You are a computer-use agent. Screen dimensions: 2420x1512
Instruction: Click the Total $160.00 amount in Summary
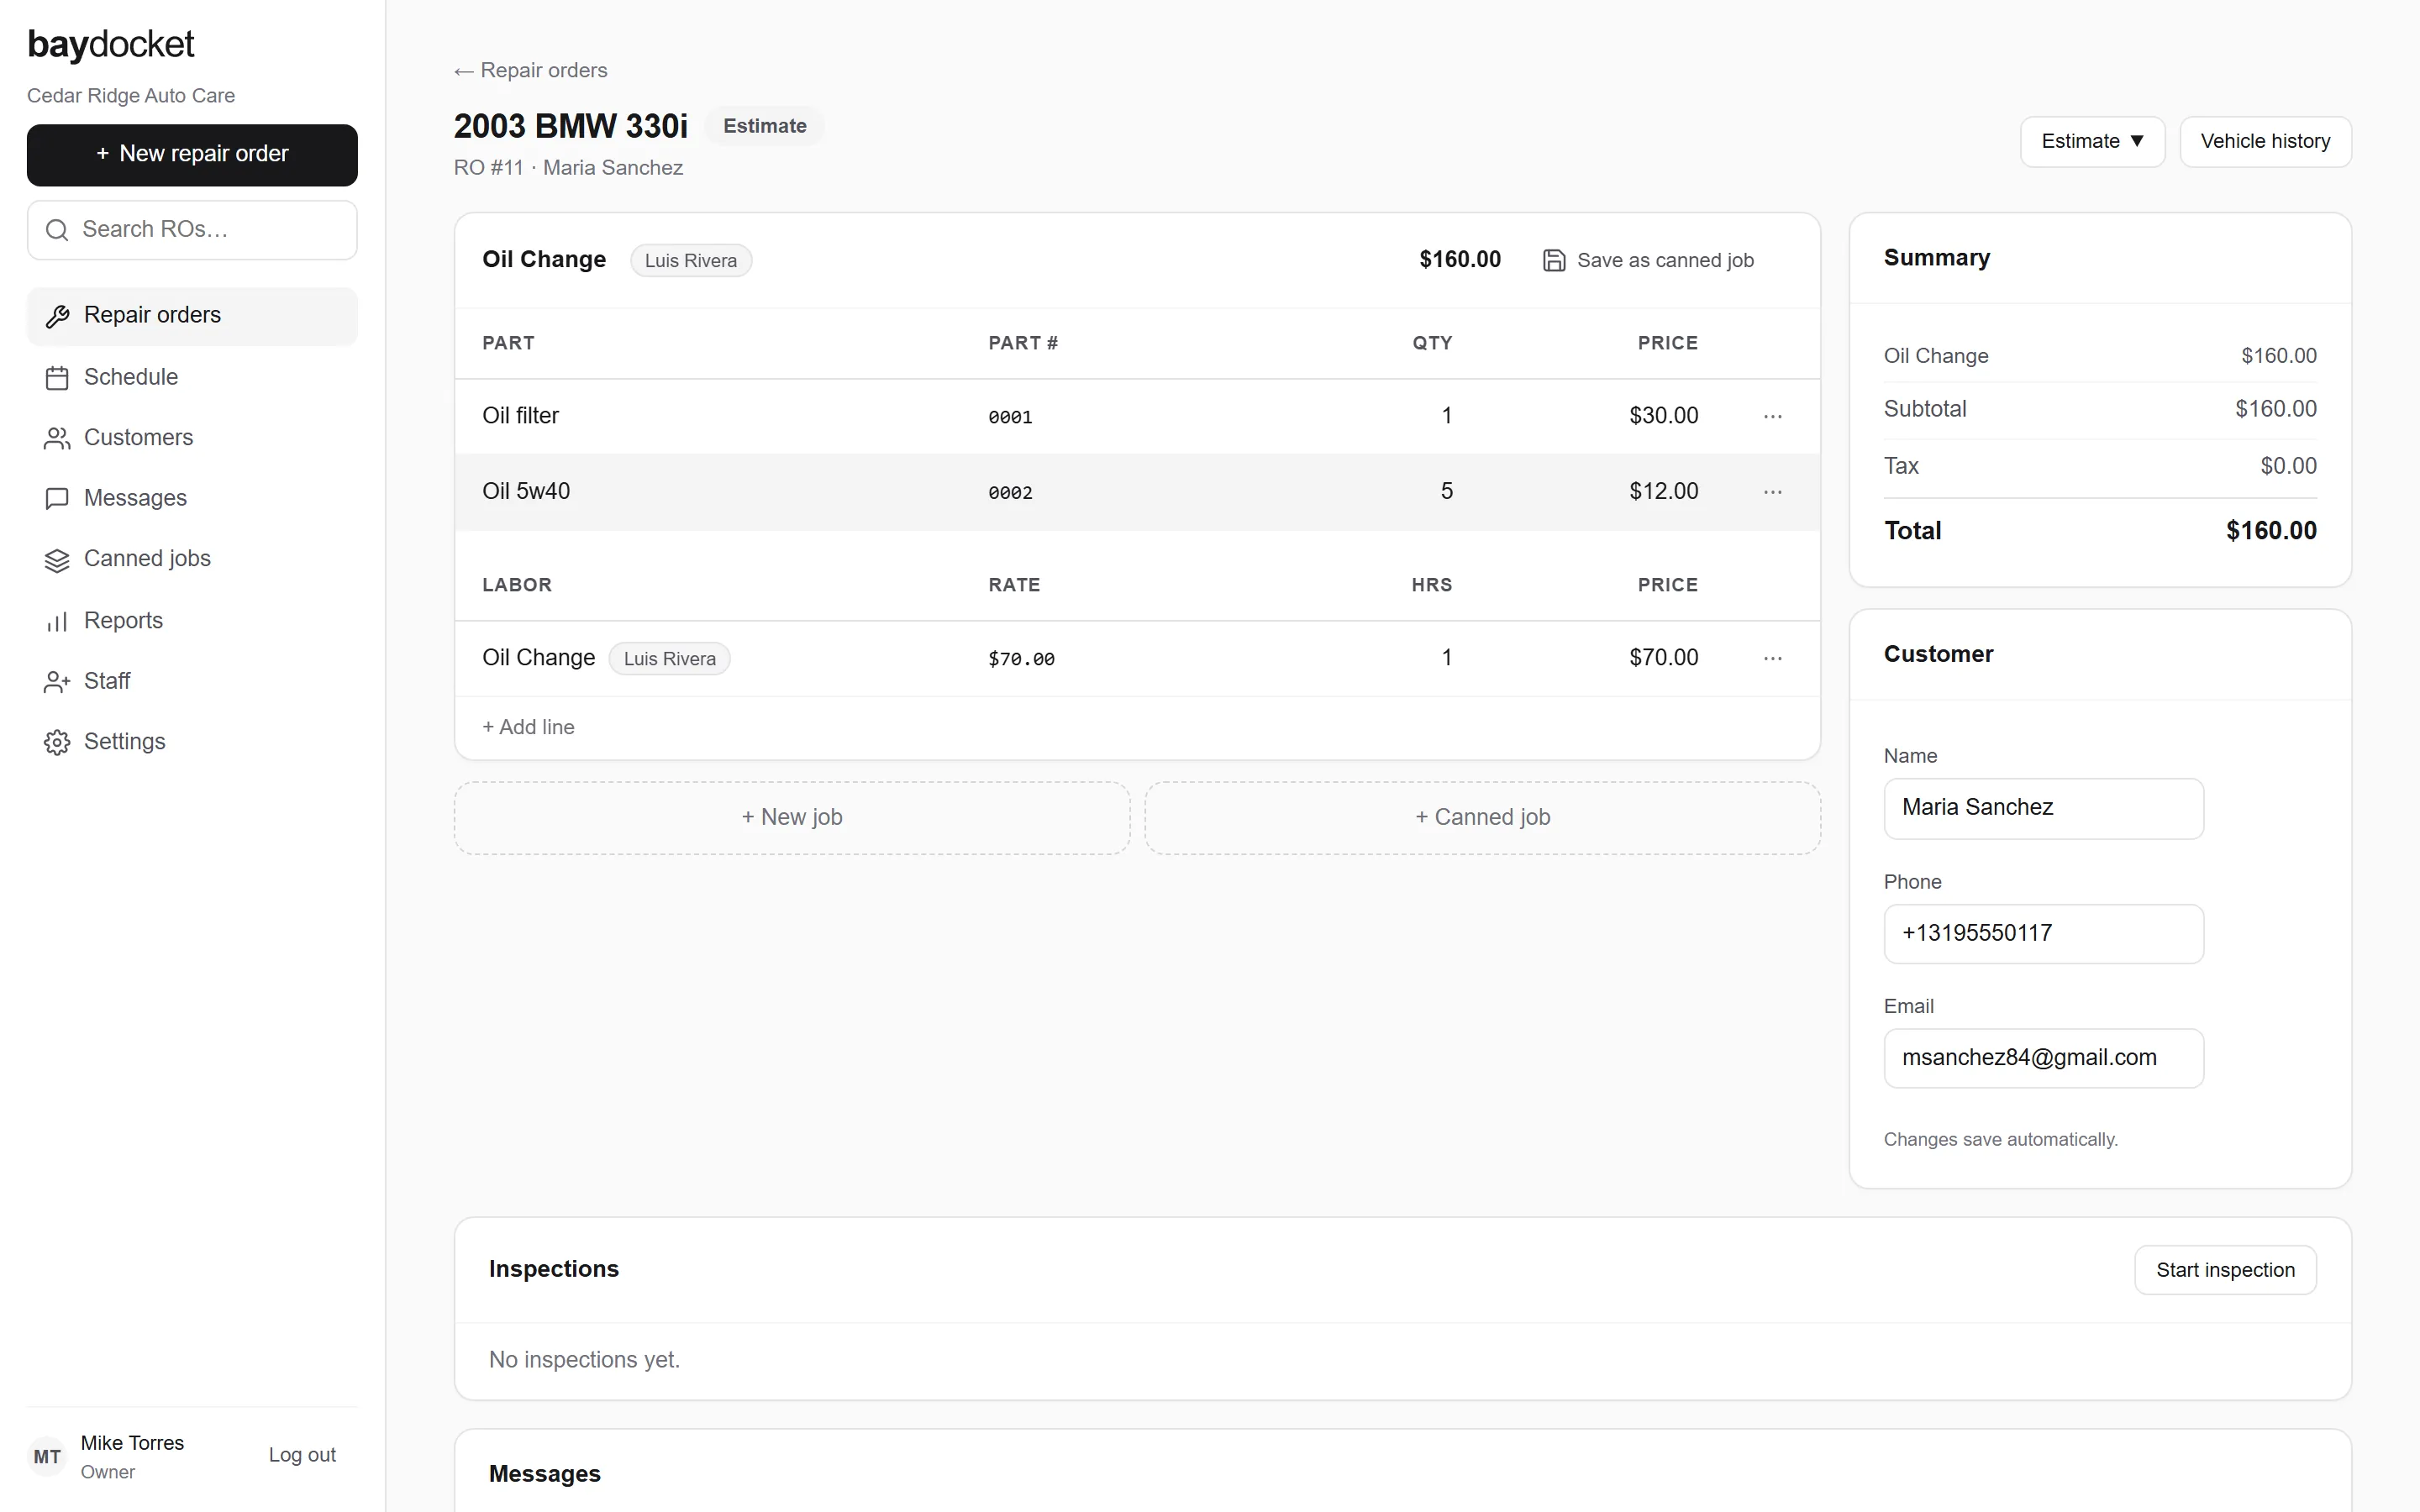[2271, 531]
